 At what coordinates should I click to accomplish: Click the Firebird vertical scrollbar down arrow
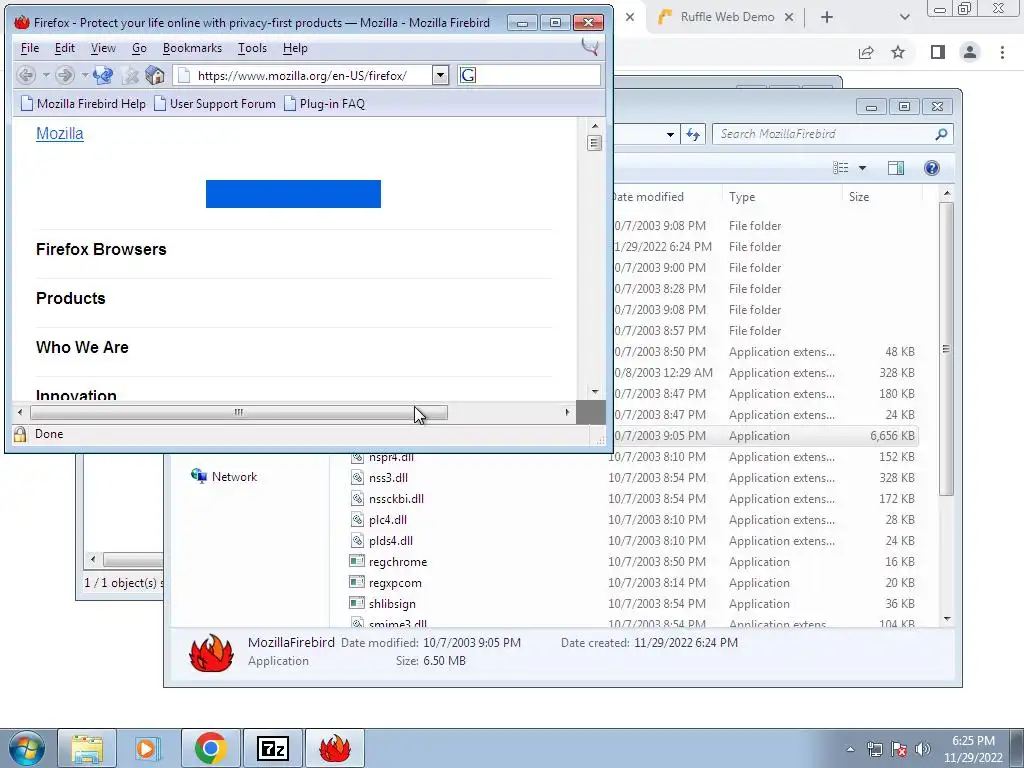(x=594, y=392)
